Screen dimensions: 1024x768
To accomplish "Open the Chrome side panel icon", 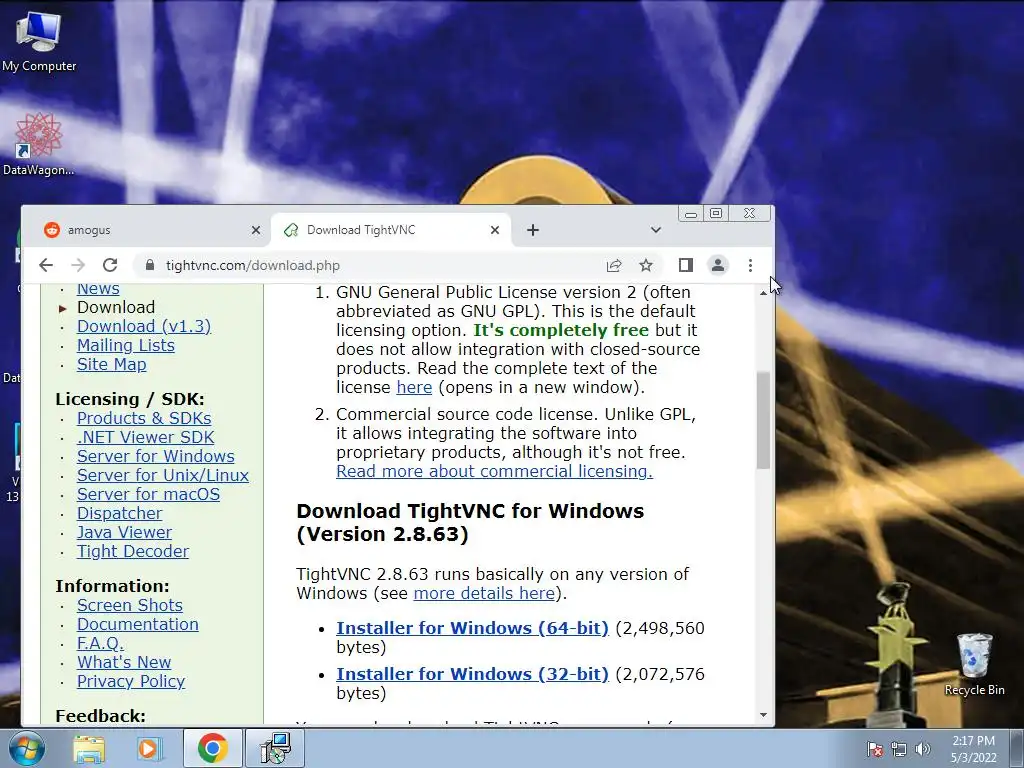I will pos(685,265).
